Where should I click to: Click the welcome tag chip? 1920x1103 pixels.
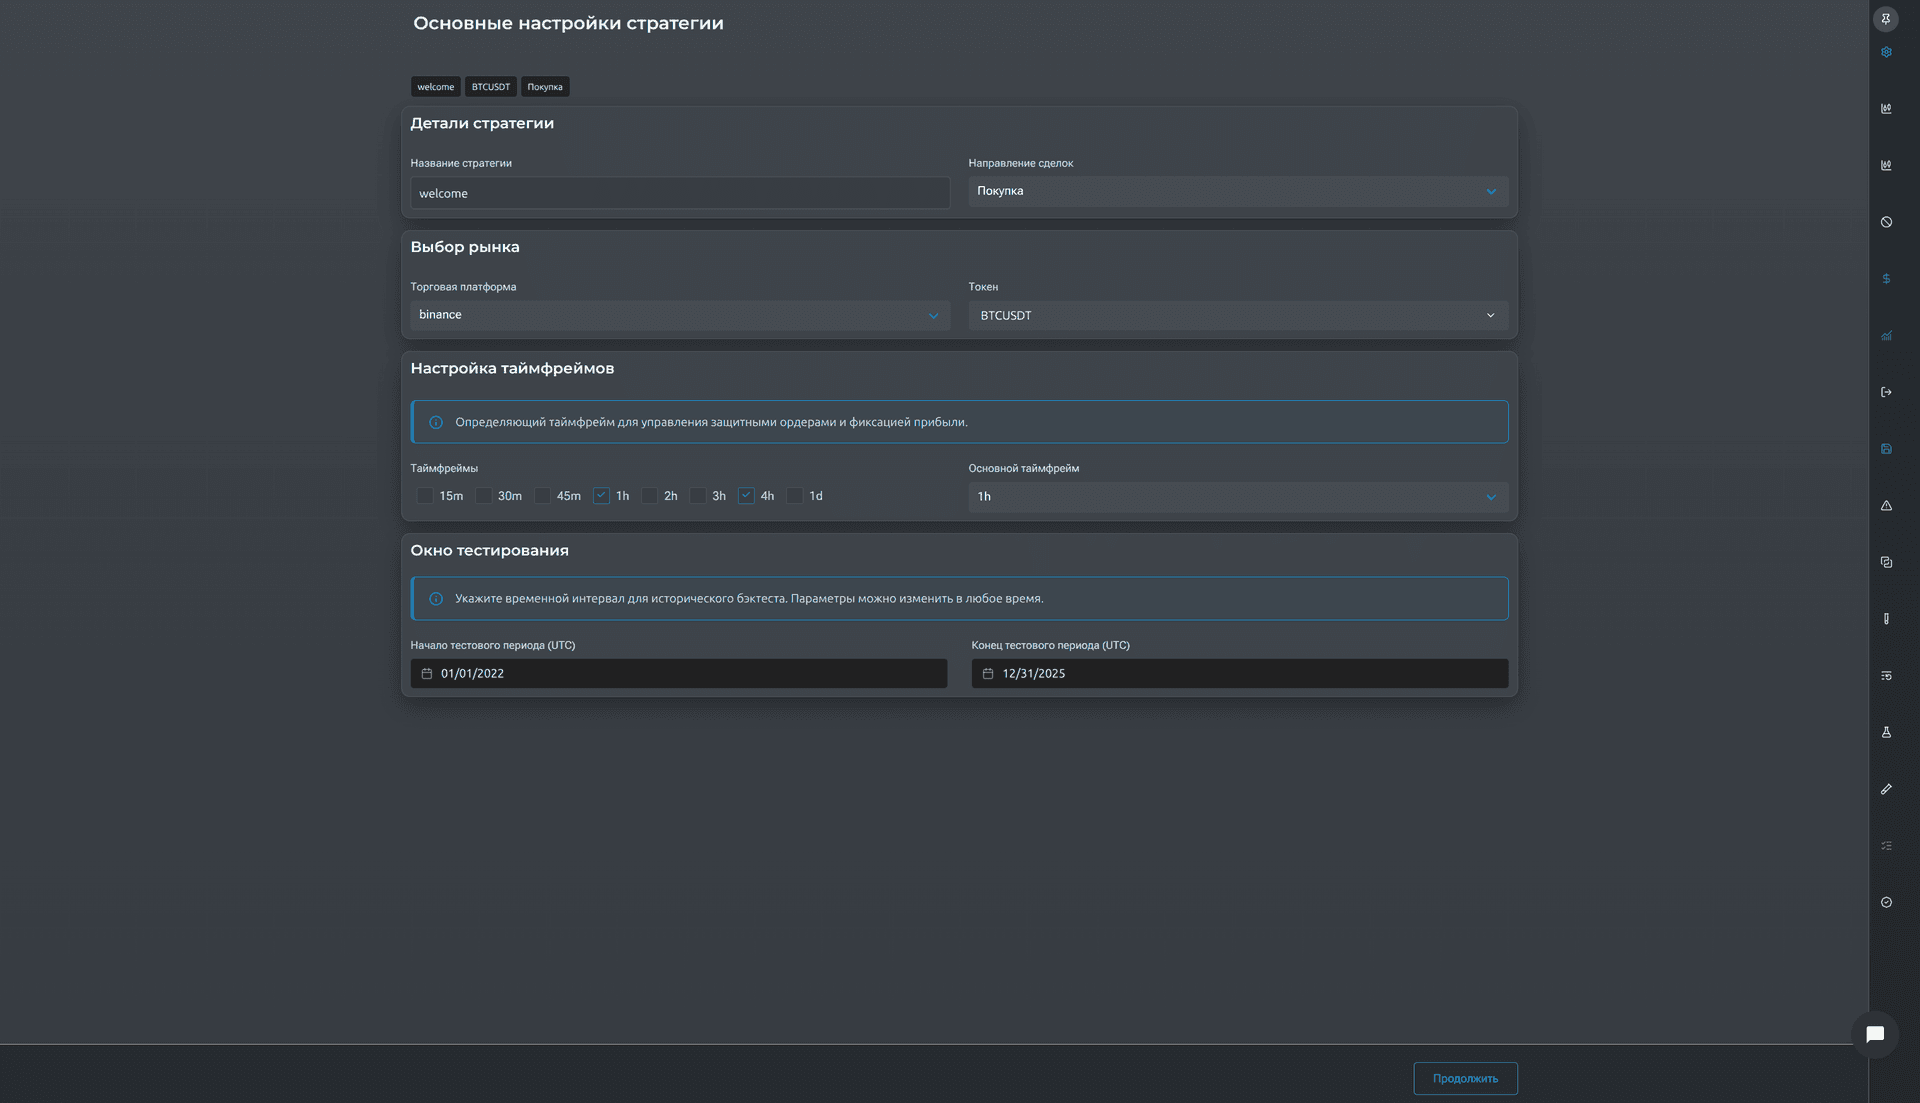(436, 87)
